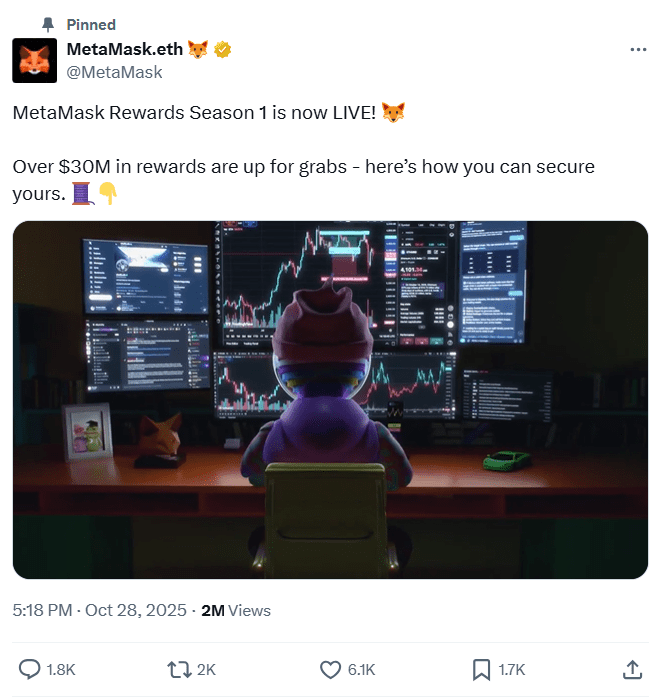Open the share upload arrow icon

(632, 670)
